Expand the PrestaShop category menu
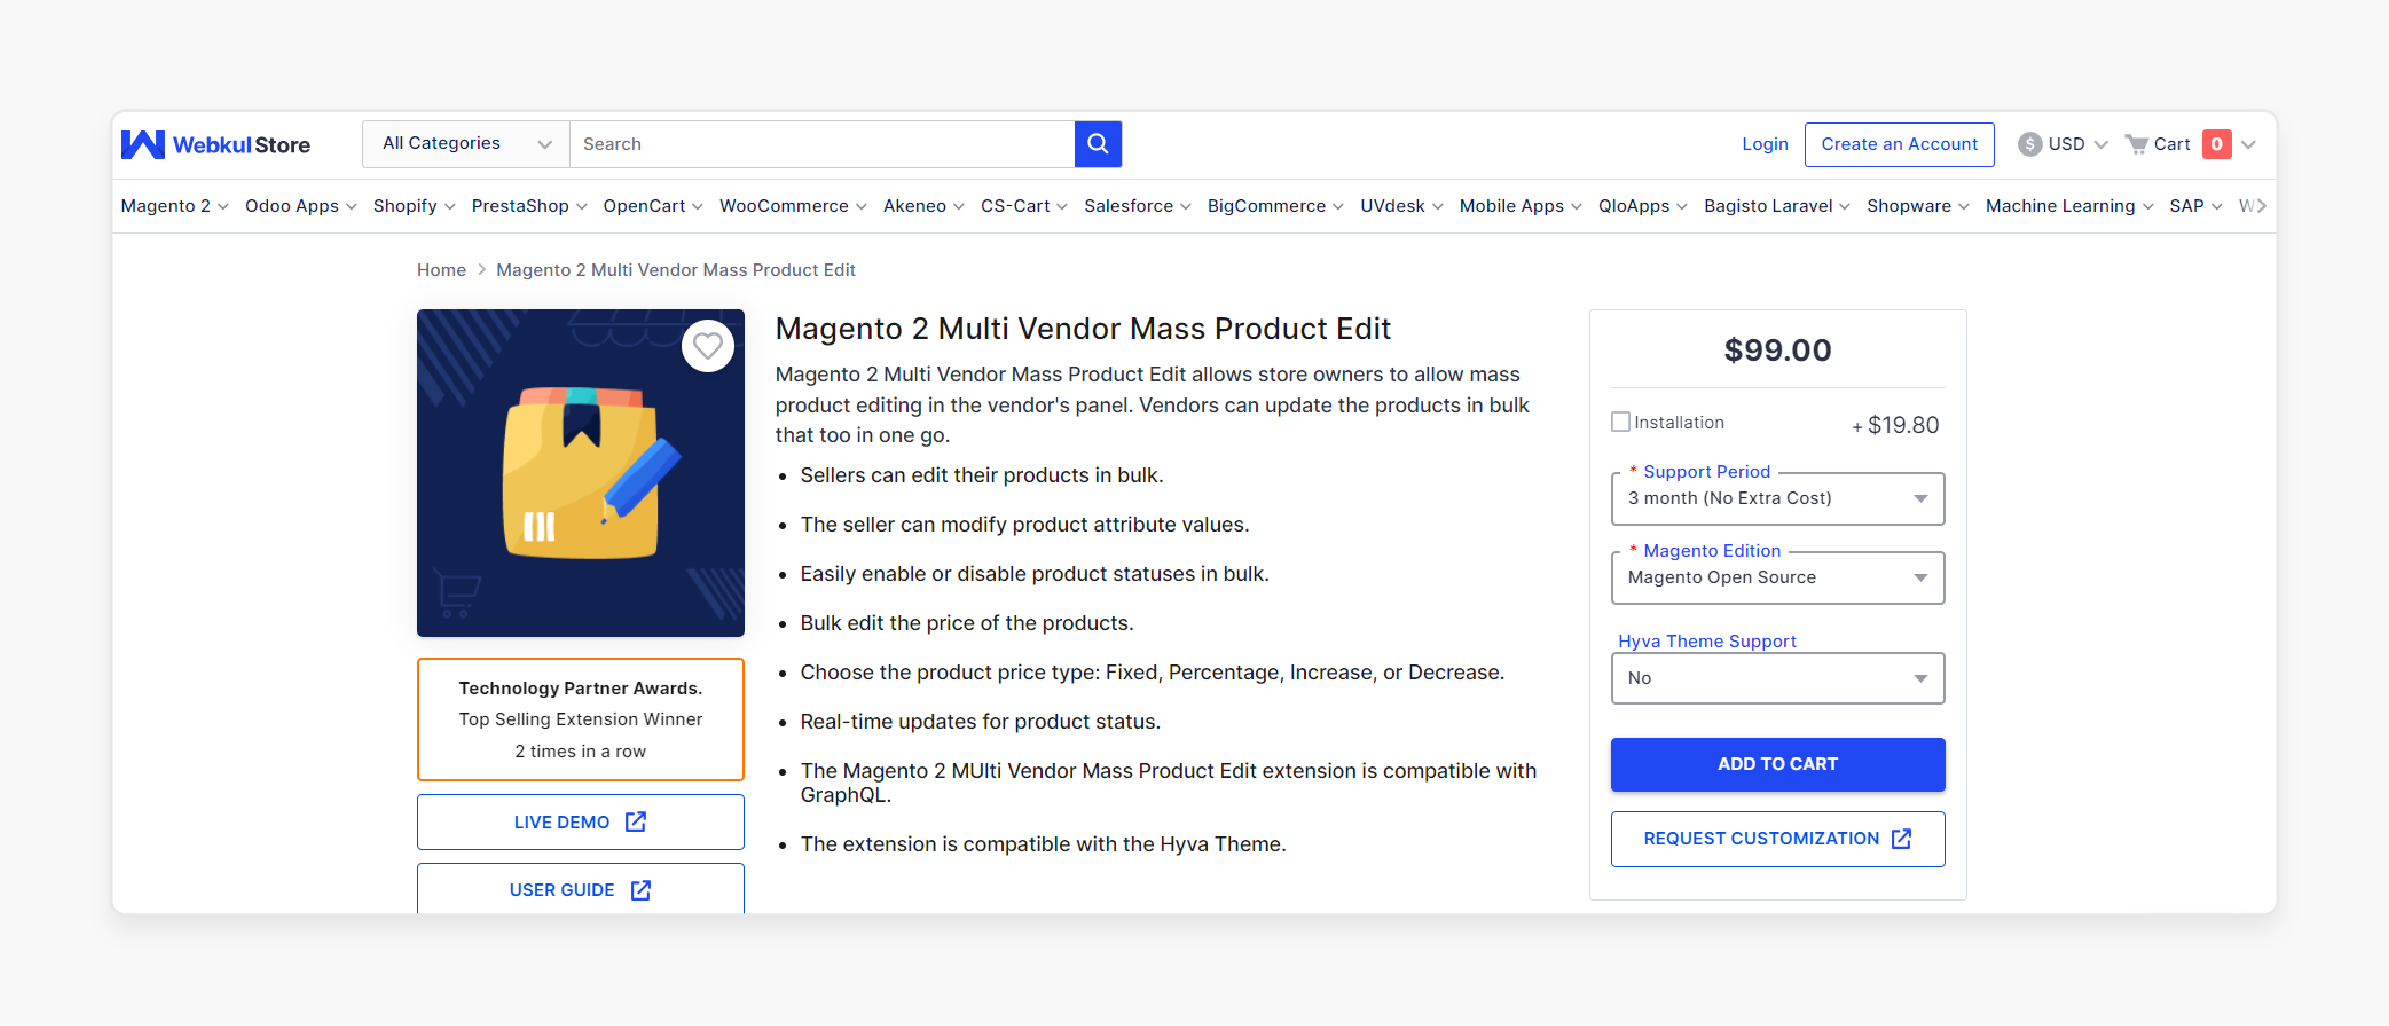The height and width of the screenshot is (1026, 2389). tap(529, 206)
